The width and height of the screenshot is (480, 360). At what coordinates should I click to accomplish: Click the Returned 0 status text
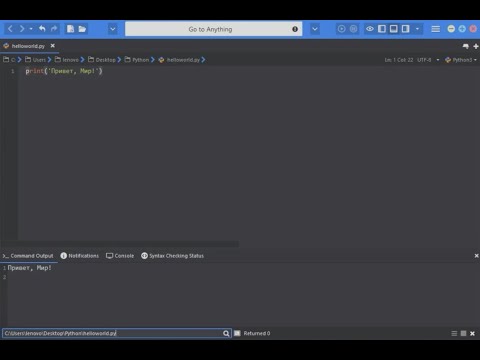click(x=257, y=333)
